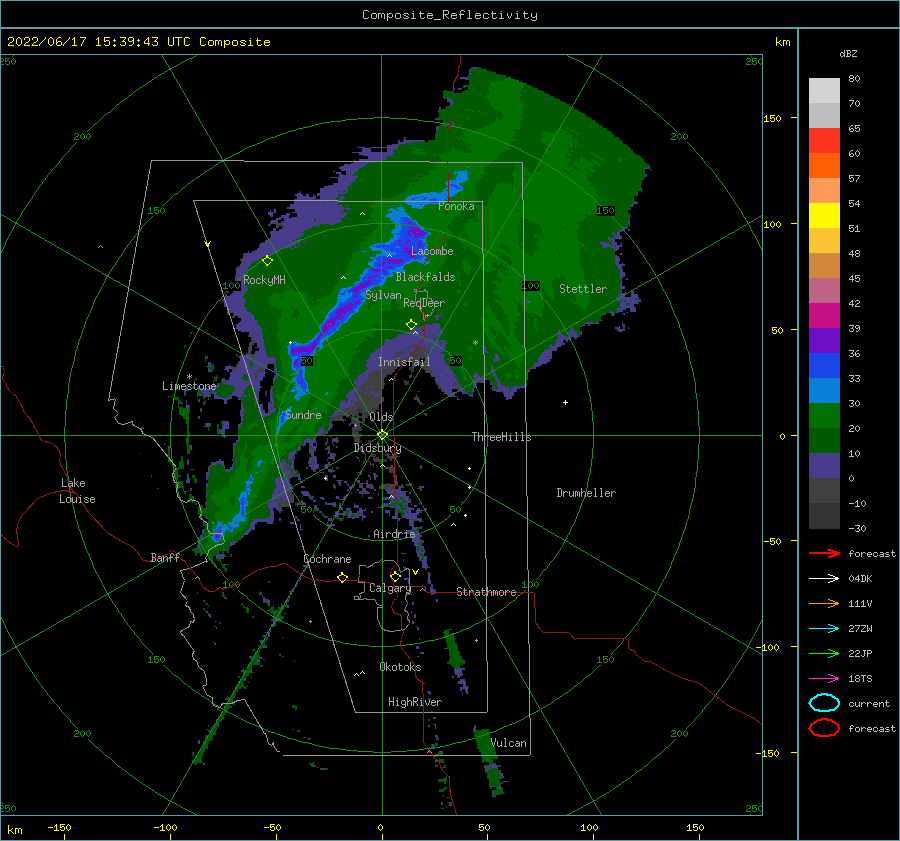Select the Lacombe city label
The height and width of the screenshot is (841, 900).
coord(432,251)
